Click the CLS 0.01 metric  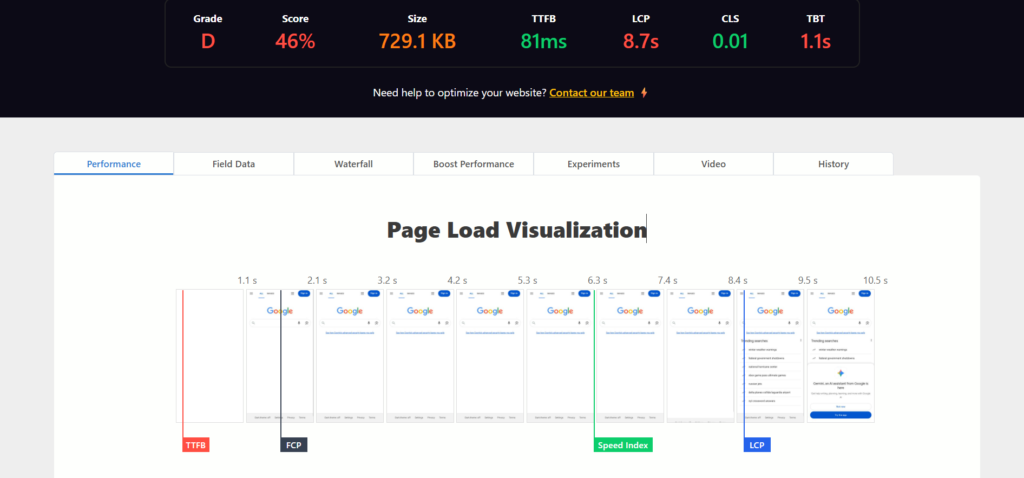click(x=729, y=41)
